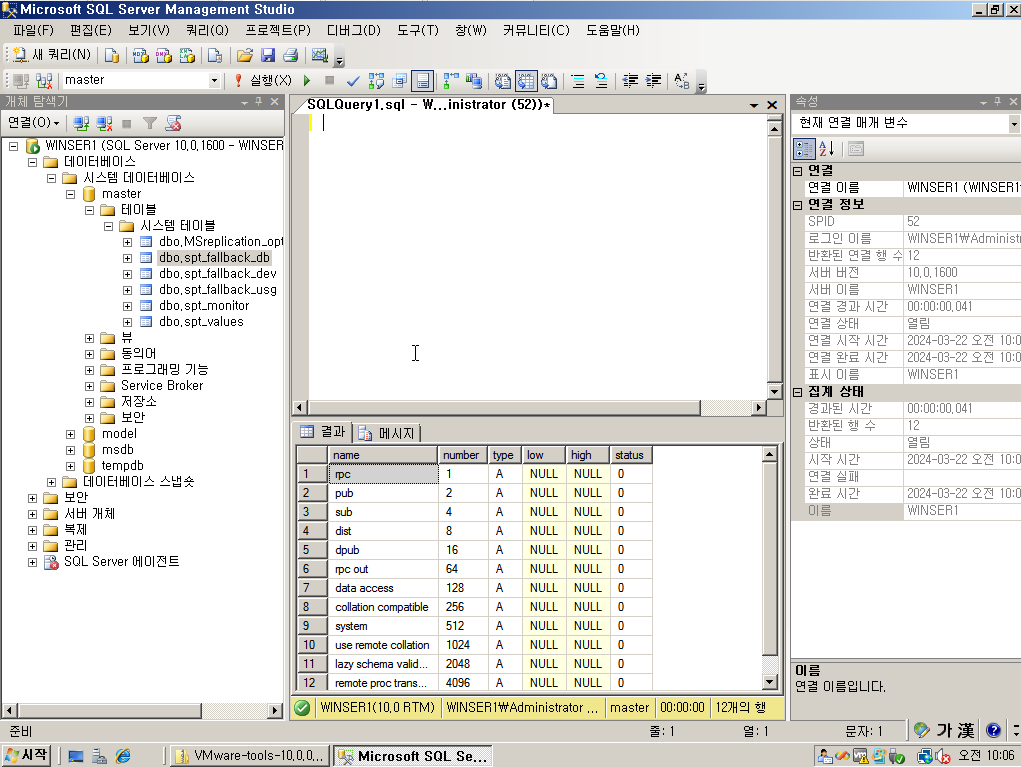The width and height of the screenshot is (1021, 767).
Task: Switch to the 결과 results tab
Action: coord(323,432)
